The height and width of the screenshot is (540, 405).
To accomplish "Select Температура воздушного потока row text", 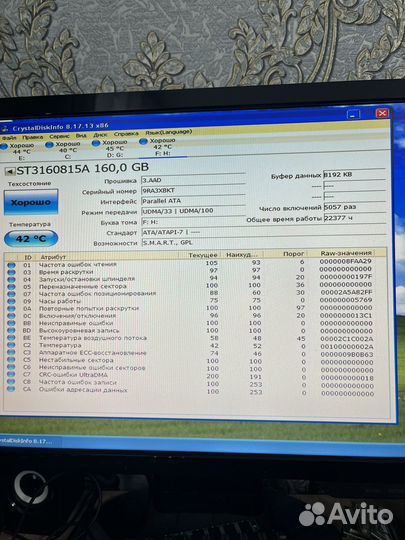I will [93, 338].
